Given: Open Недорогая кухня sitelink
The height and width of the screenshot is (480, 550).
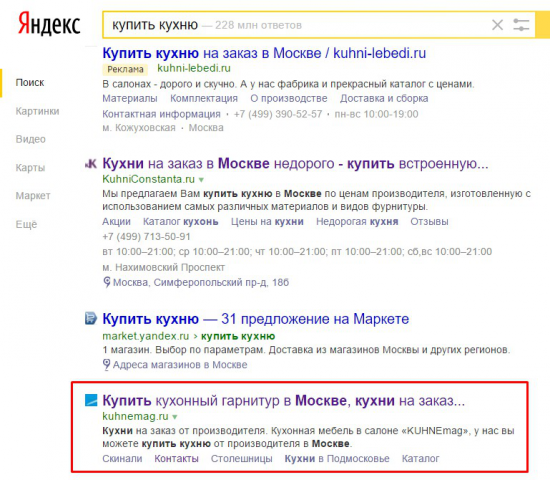Looking at the screenshot, I should 357,222.
